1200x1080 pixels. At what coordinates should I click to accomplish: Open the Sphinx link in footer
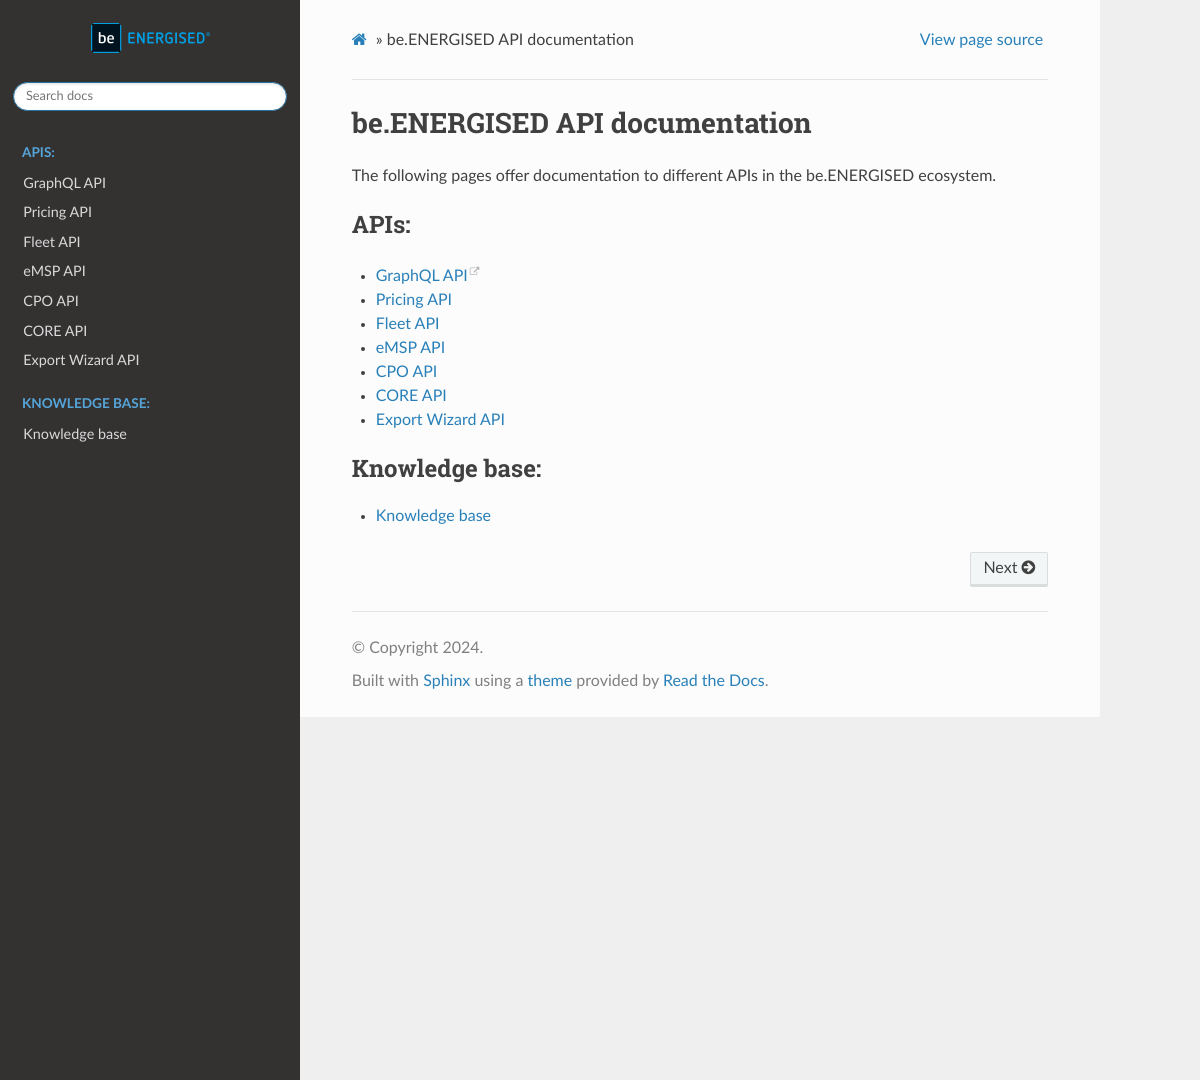446,680
